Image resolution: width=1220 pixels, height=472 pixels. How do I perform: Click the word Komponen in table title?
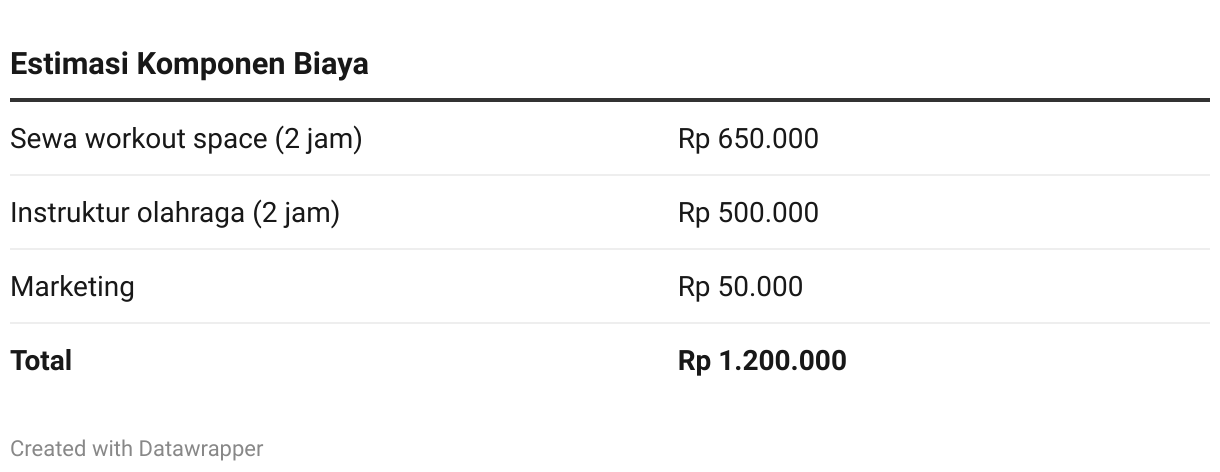tap(211, 65)
